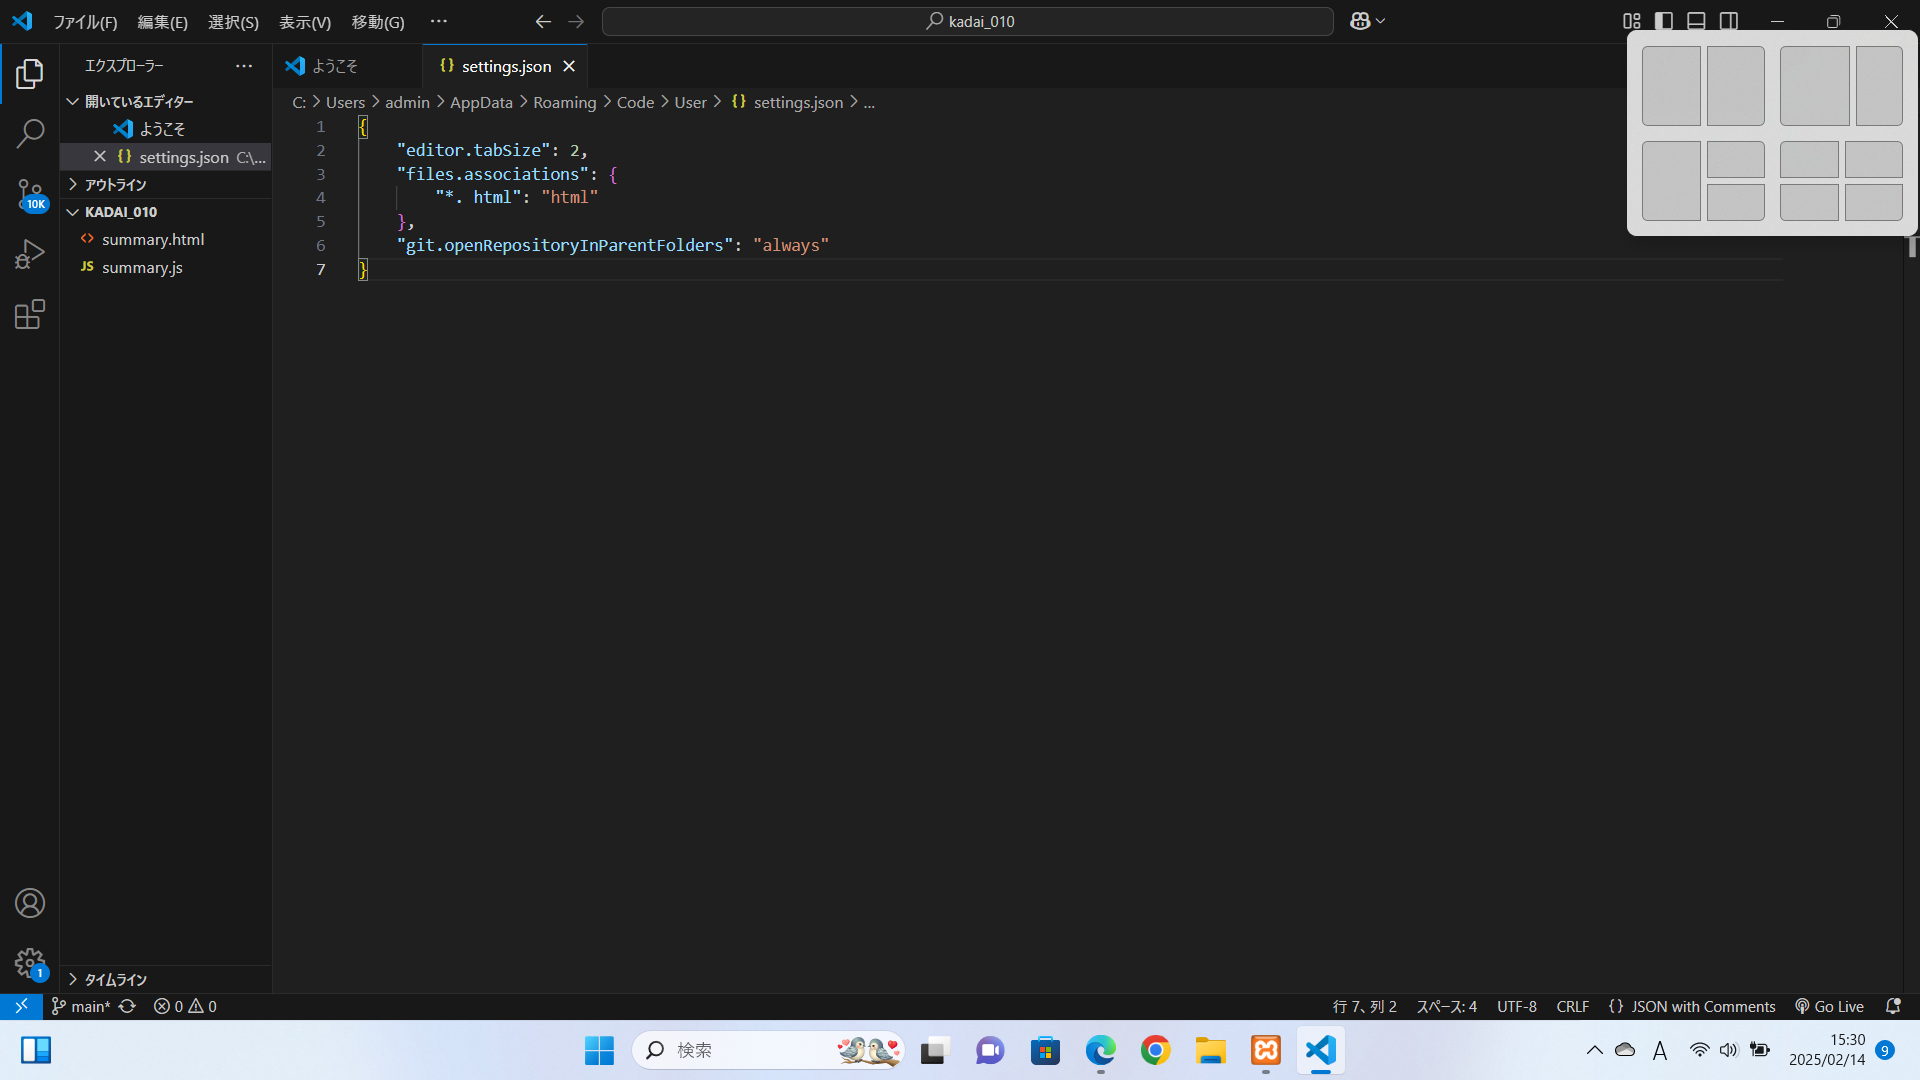This screenshot has width=1920, height=1080.
Task: Toggle primary side bar visibility
Action: click(x=1664, y=21)
